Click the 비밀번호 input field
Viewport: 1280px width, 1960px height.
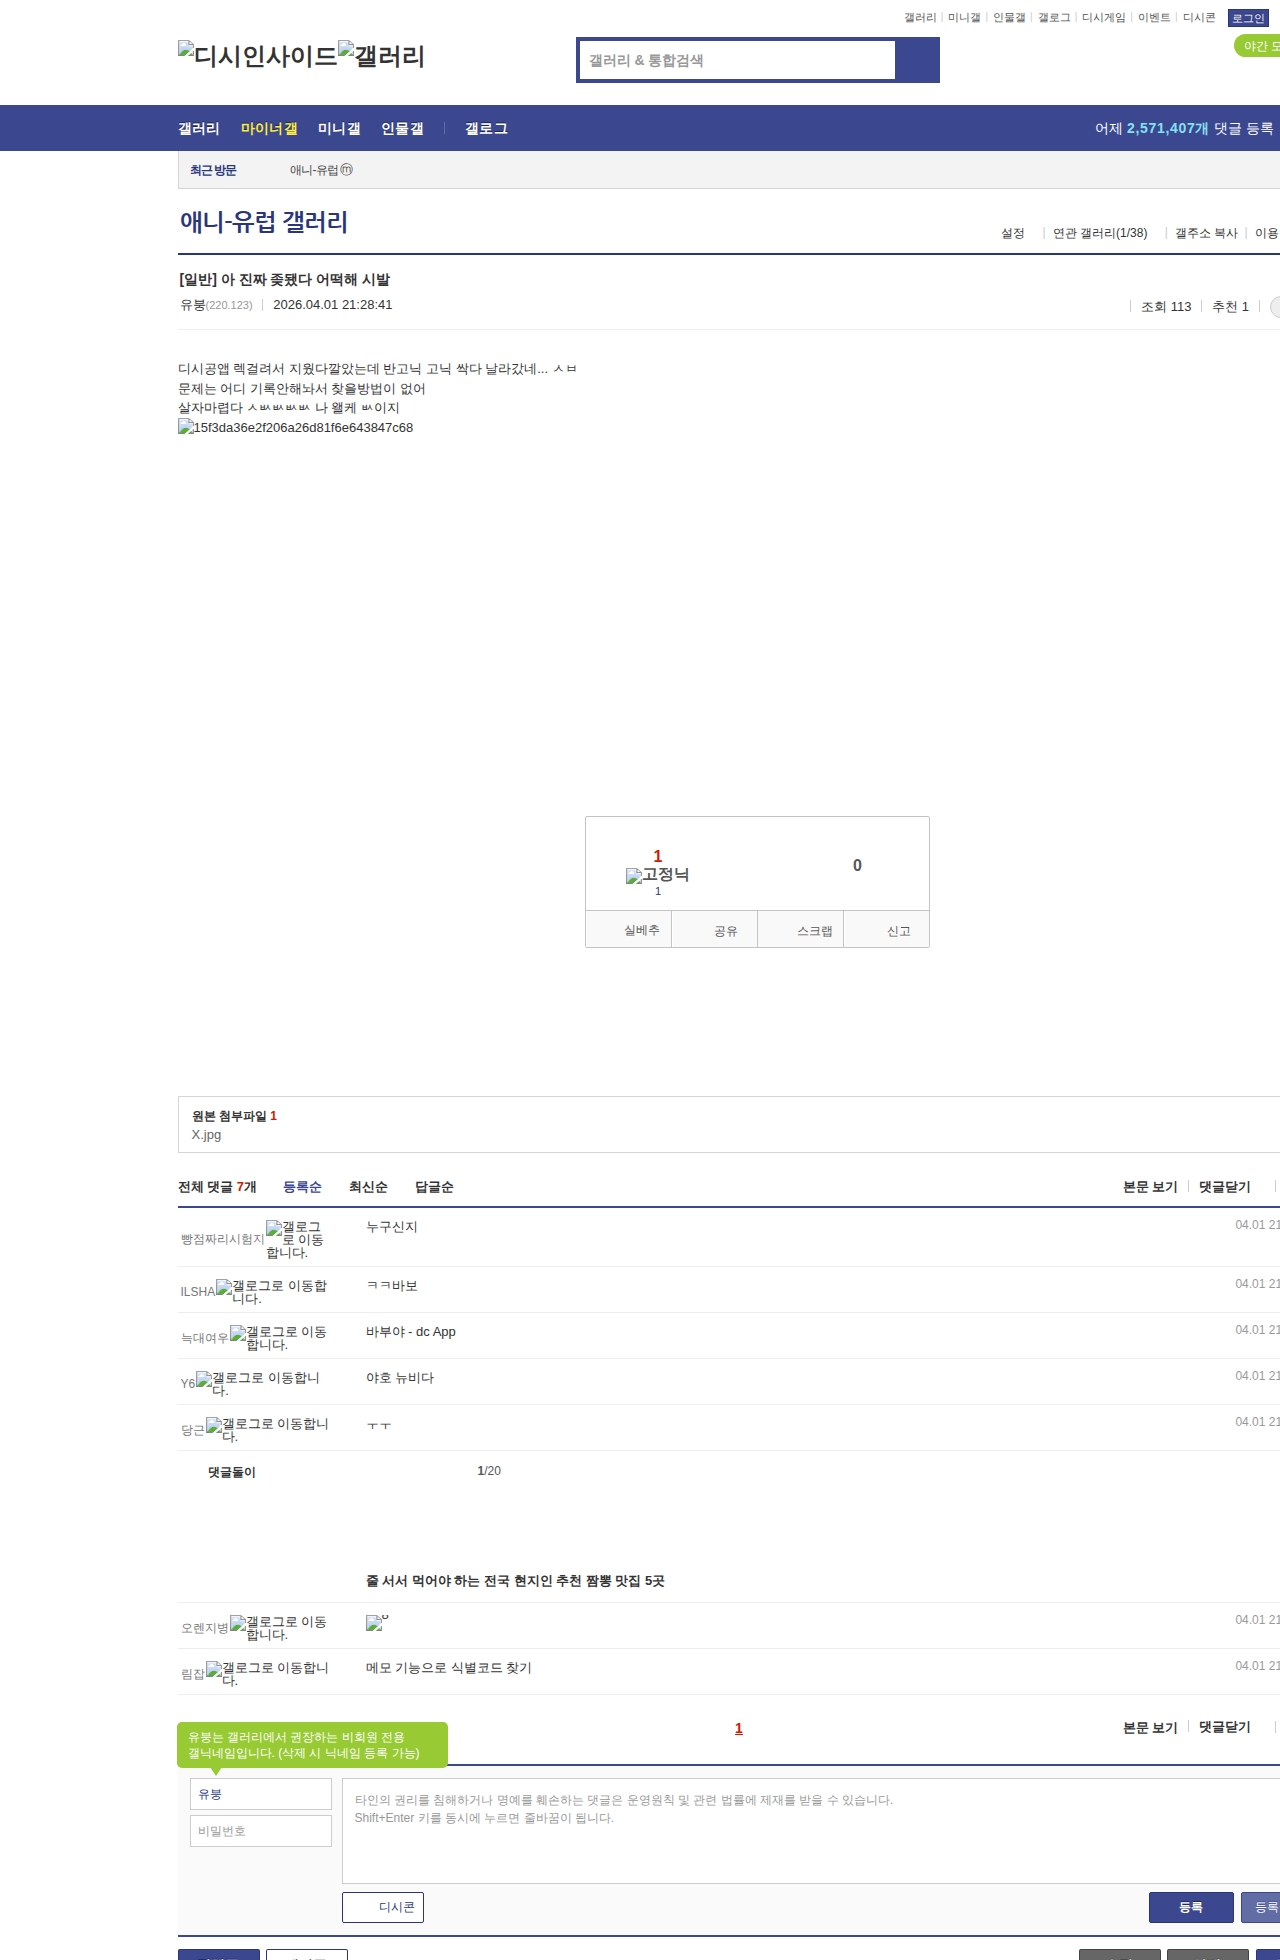click(261, 1831)
